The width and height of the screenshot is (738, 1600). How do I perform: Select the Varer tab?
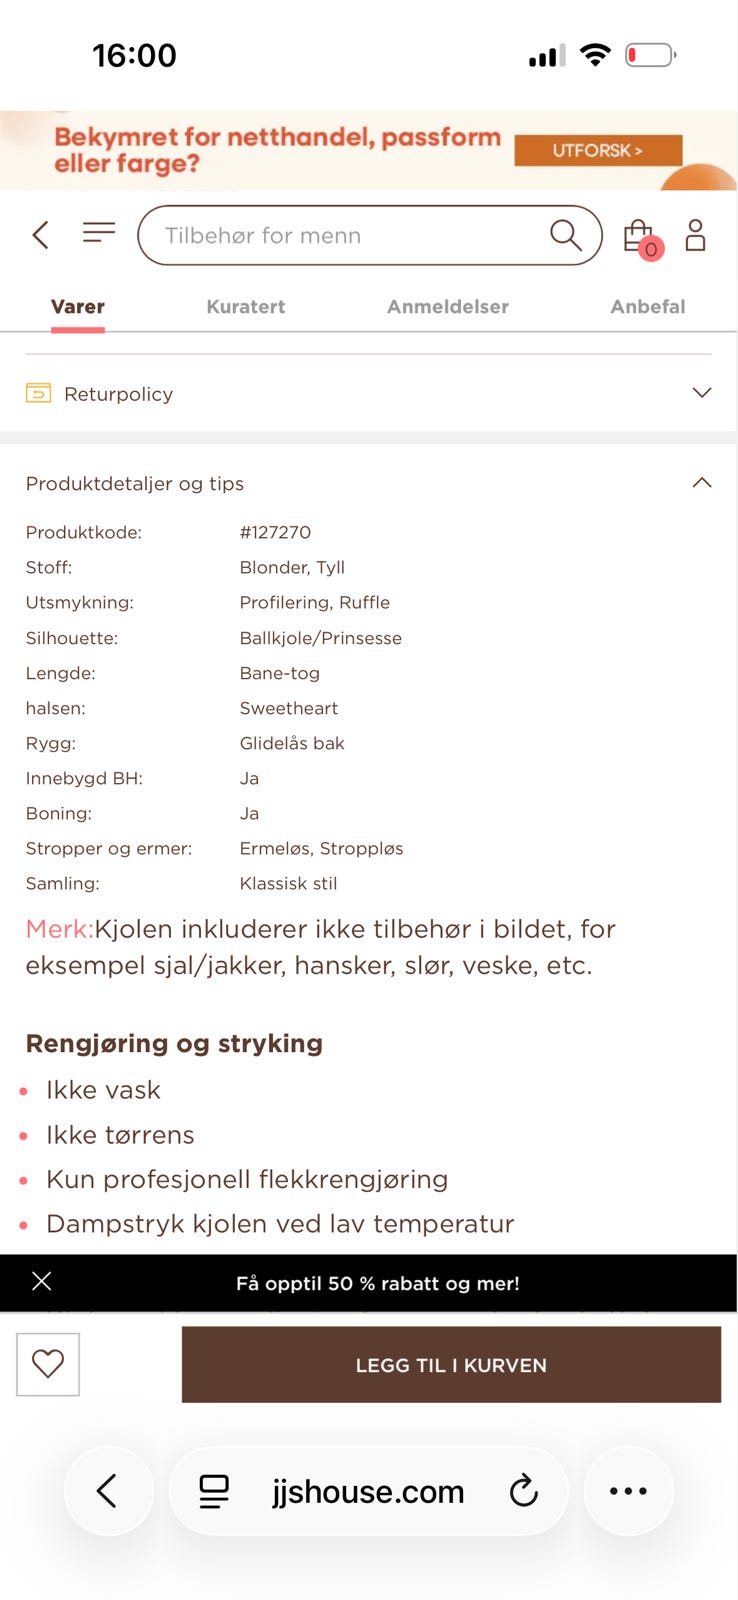click(78, 307)
